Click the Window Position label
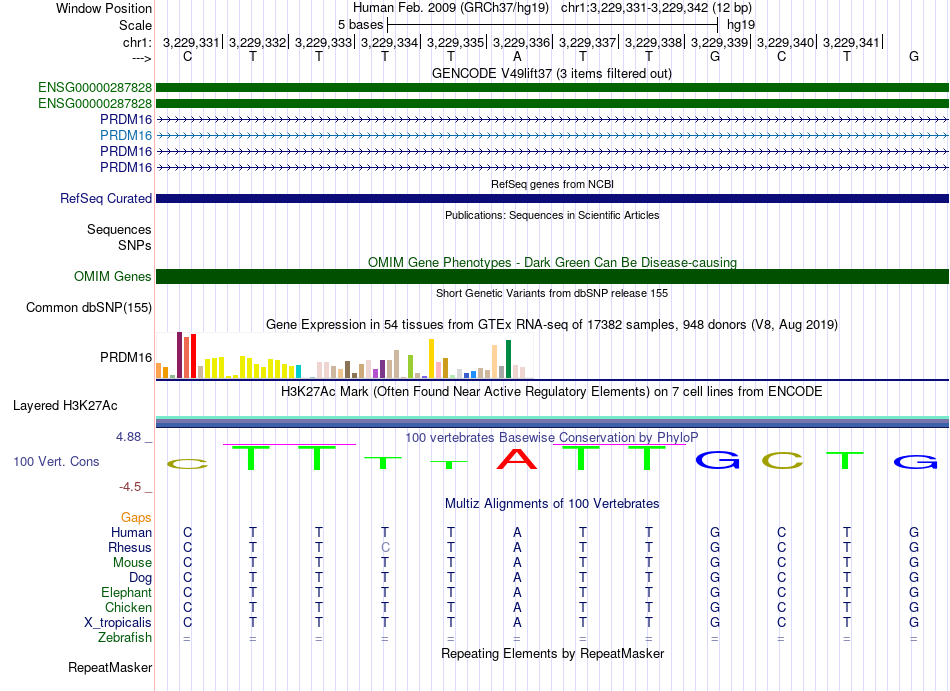The image size is (950, 691). point(104,8)
